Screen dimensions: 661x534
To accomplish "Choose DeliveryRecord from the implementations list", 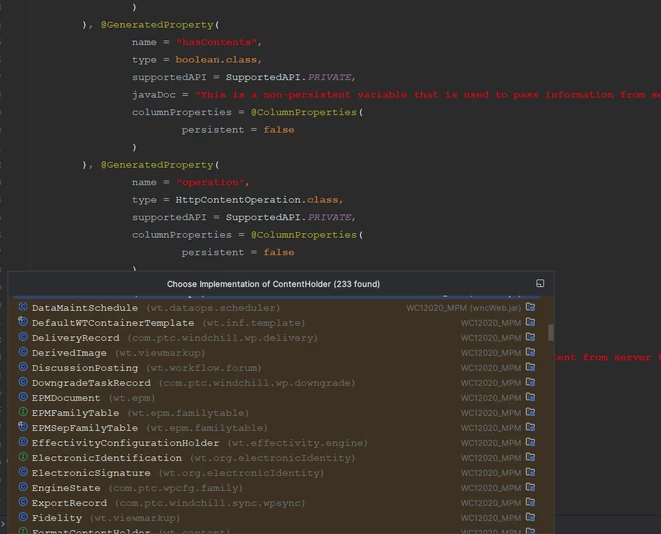I will pyautogui.click(x=277, y=338).
